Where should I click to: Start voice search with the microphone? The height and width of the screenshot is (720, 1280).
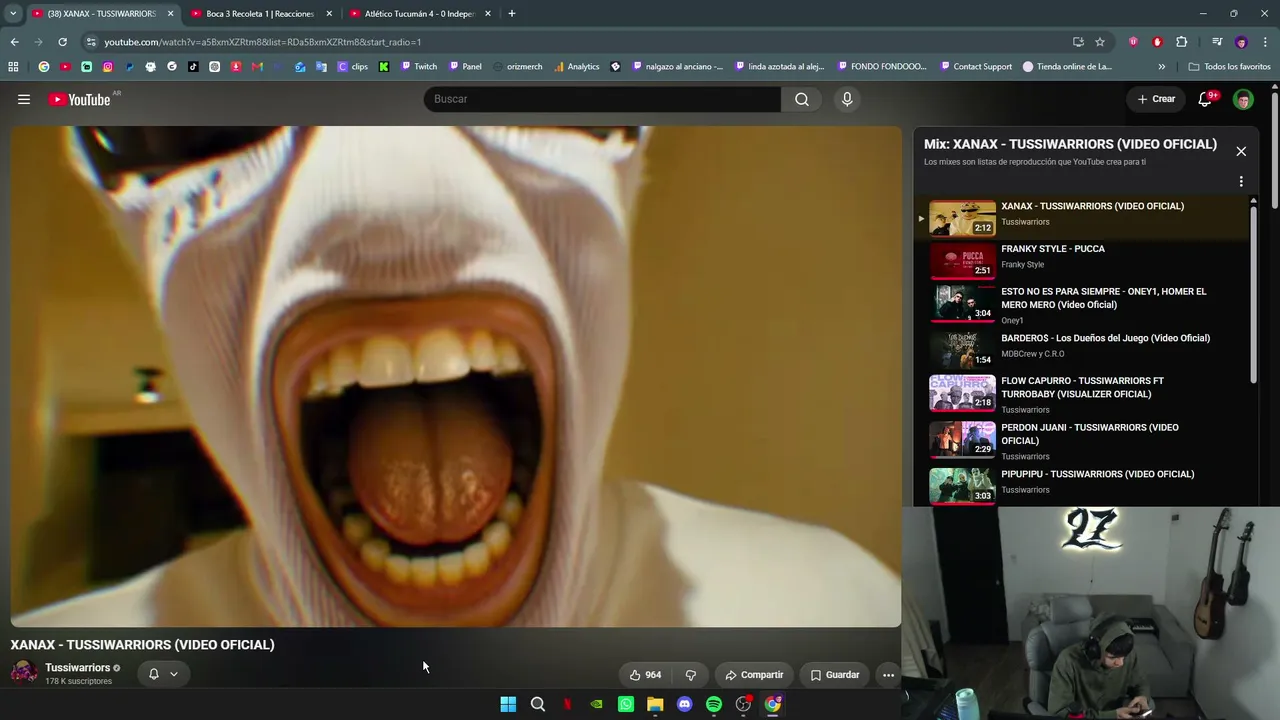pos(847,99)
